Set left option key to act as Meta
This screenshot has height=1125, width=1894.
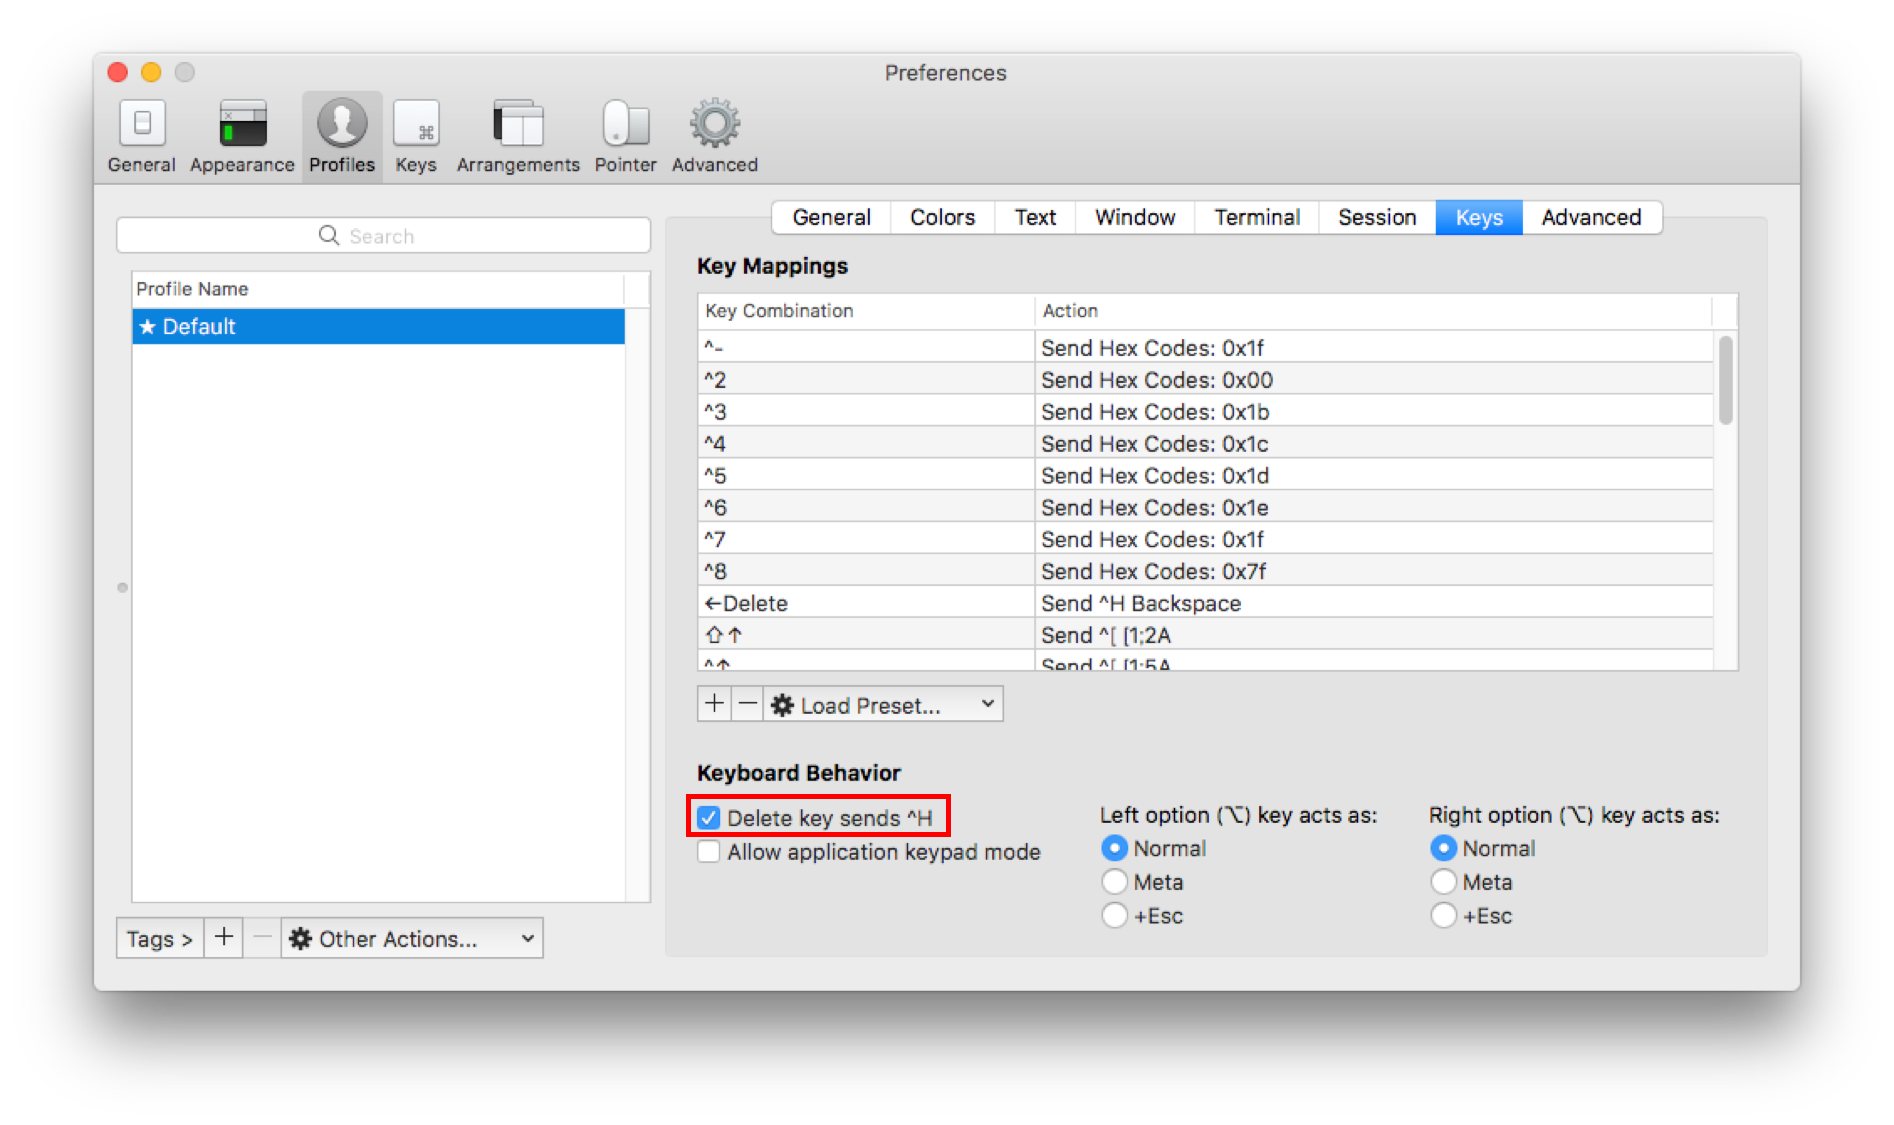pyautogui.click(x=1115, y=882)
